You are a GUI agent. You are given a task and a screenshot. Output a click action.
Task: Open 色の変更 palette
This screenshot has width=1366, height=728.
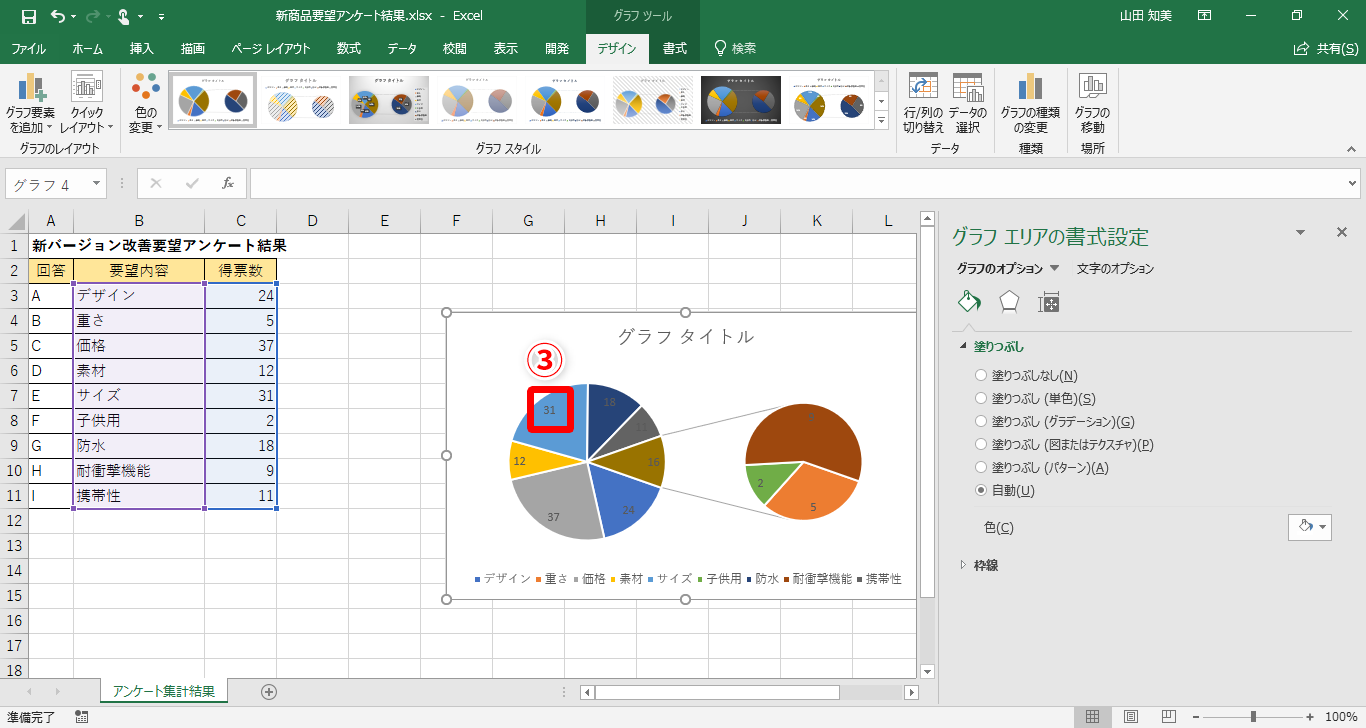(145, 104)
